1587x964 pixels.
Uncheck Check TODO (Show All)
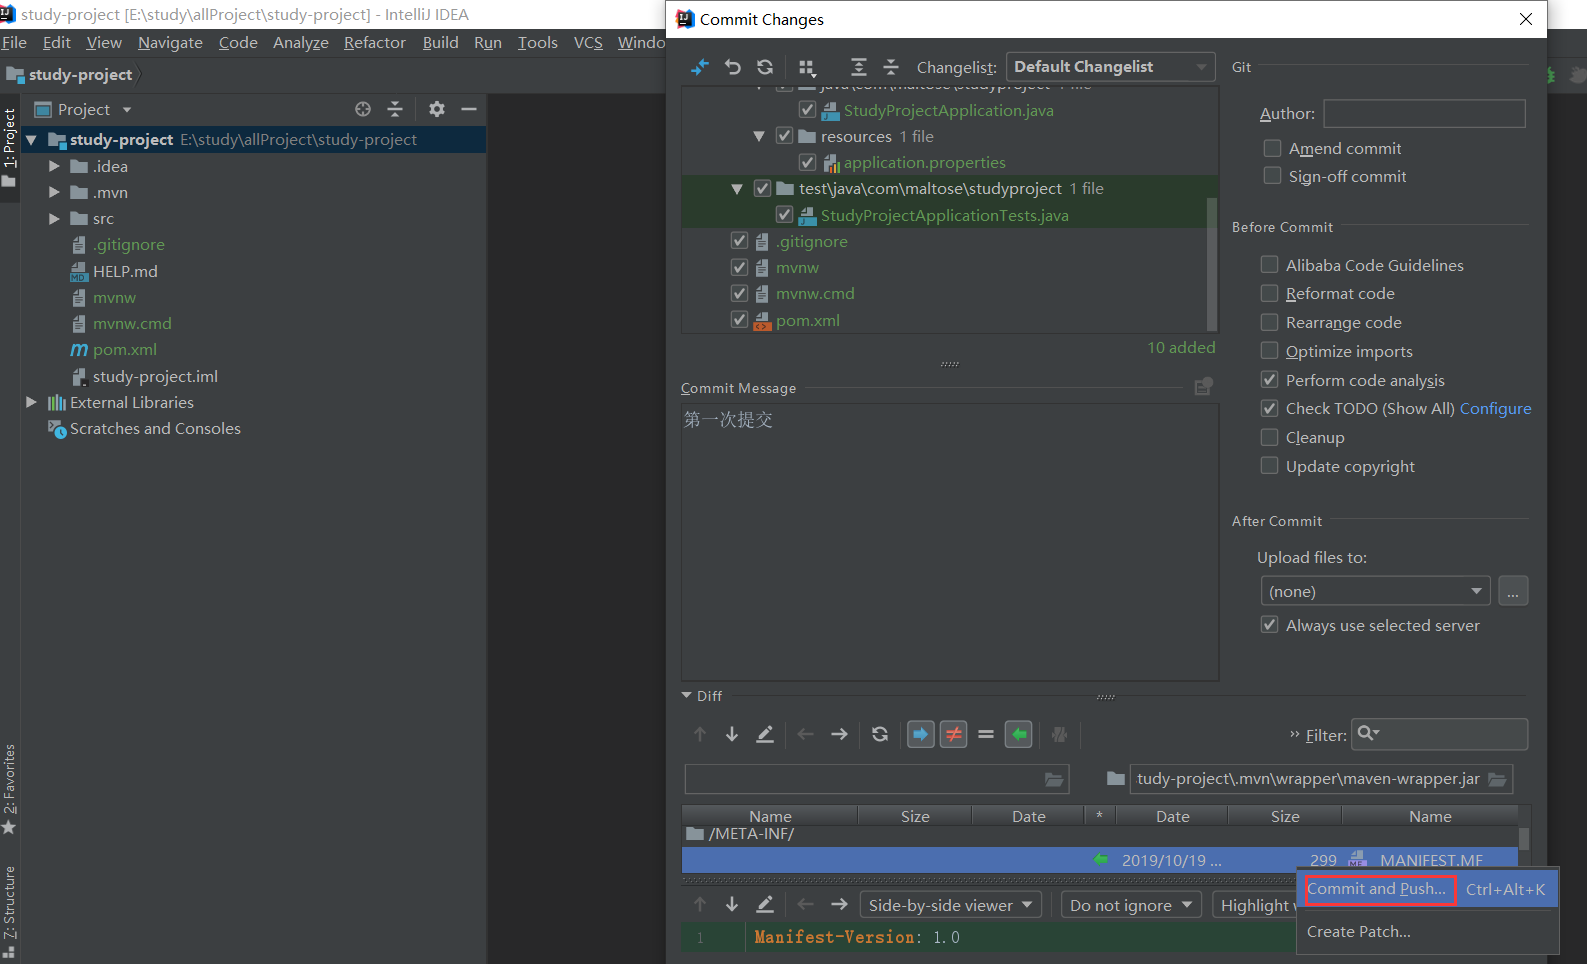1269,408
